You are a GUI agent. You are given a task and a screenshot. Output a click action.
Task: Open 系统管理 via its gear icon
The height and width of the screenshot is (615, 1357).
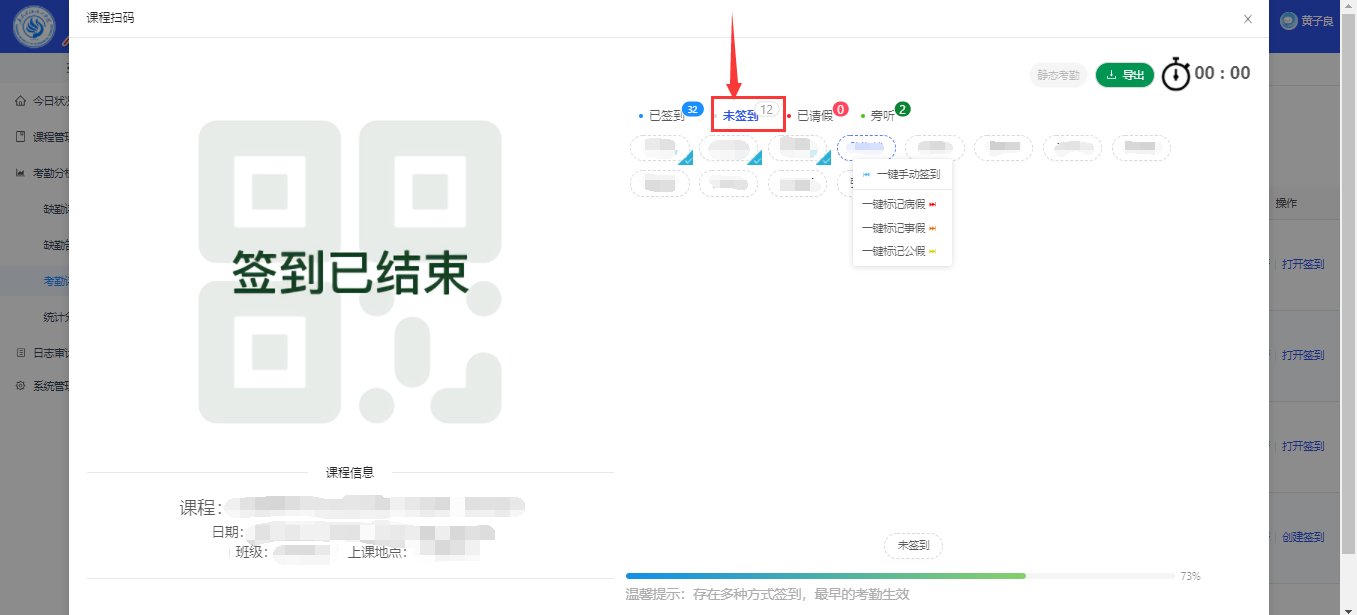point(20,385)
